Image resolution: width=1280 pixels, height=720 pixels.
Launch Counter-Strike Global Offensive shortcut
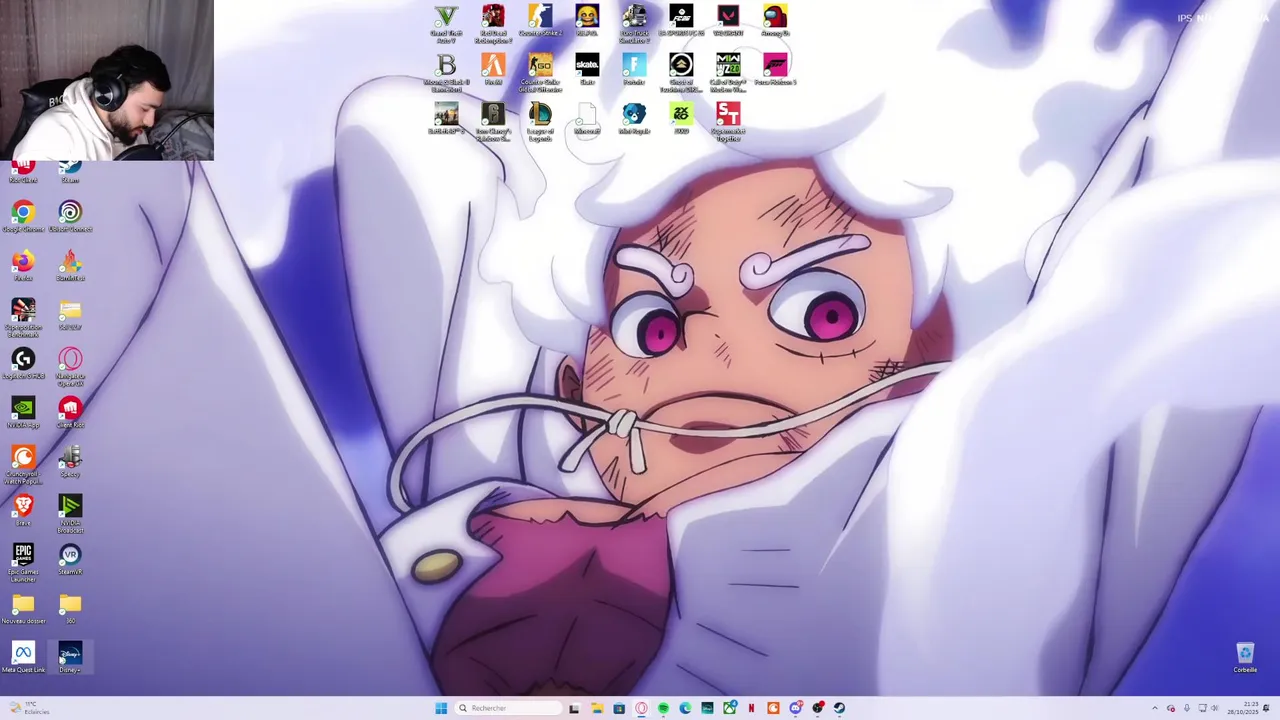(540, 73)
